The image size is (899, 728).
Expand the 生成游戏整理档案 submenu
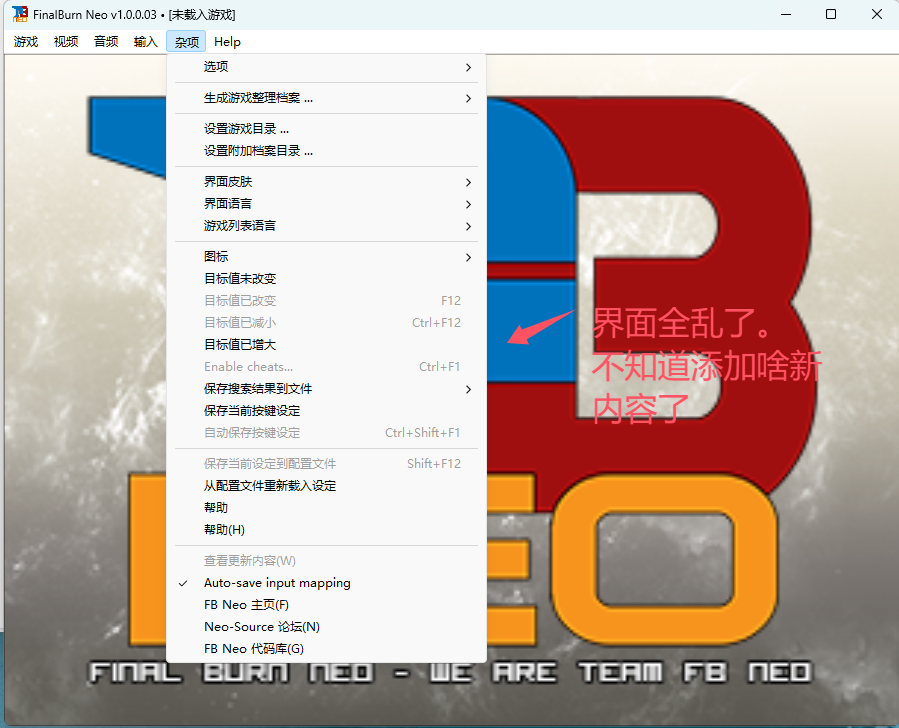click(x=326, y=98)
